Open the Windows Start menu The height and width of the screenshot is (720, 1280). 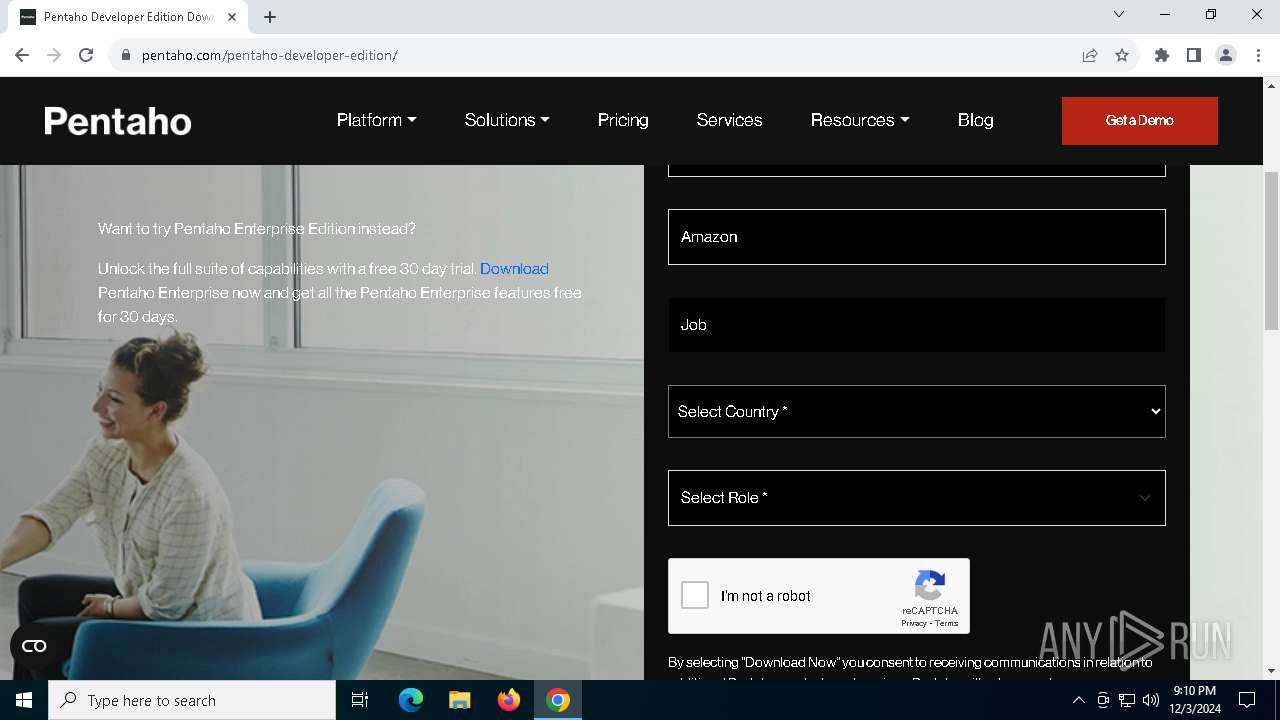point(24,700)
